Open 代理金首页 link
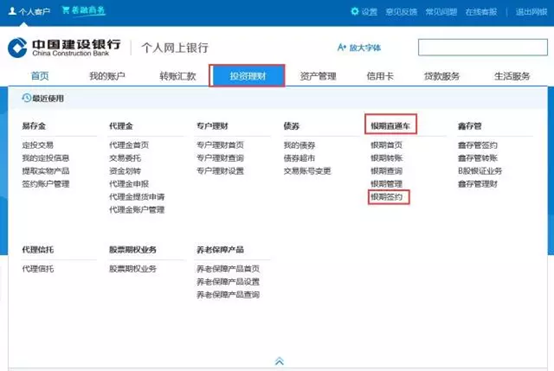 pyautogui.click(x=129, y=145)
